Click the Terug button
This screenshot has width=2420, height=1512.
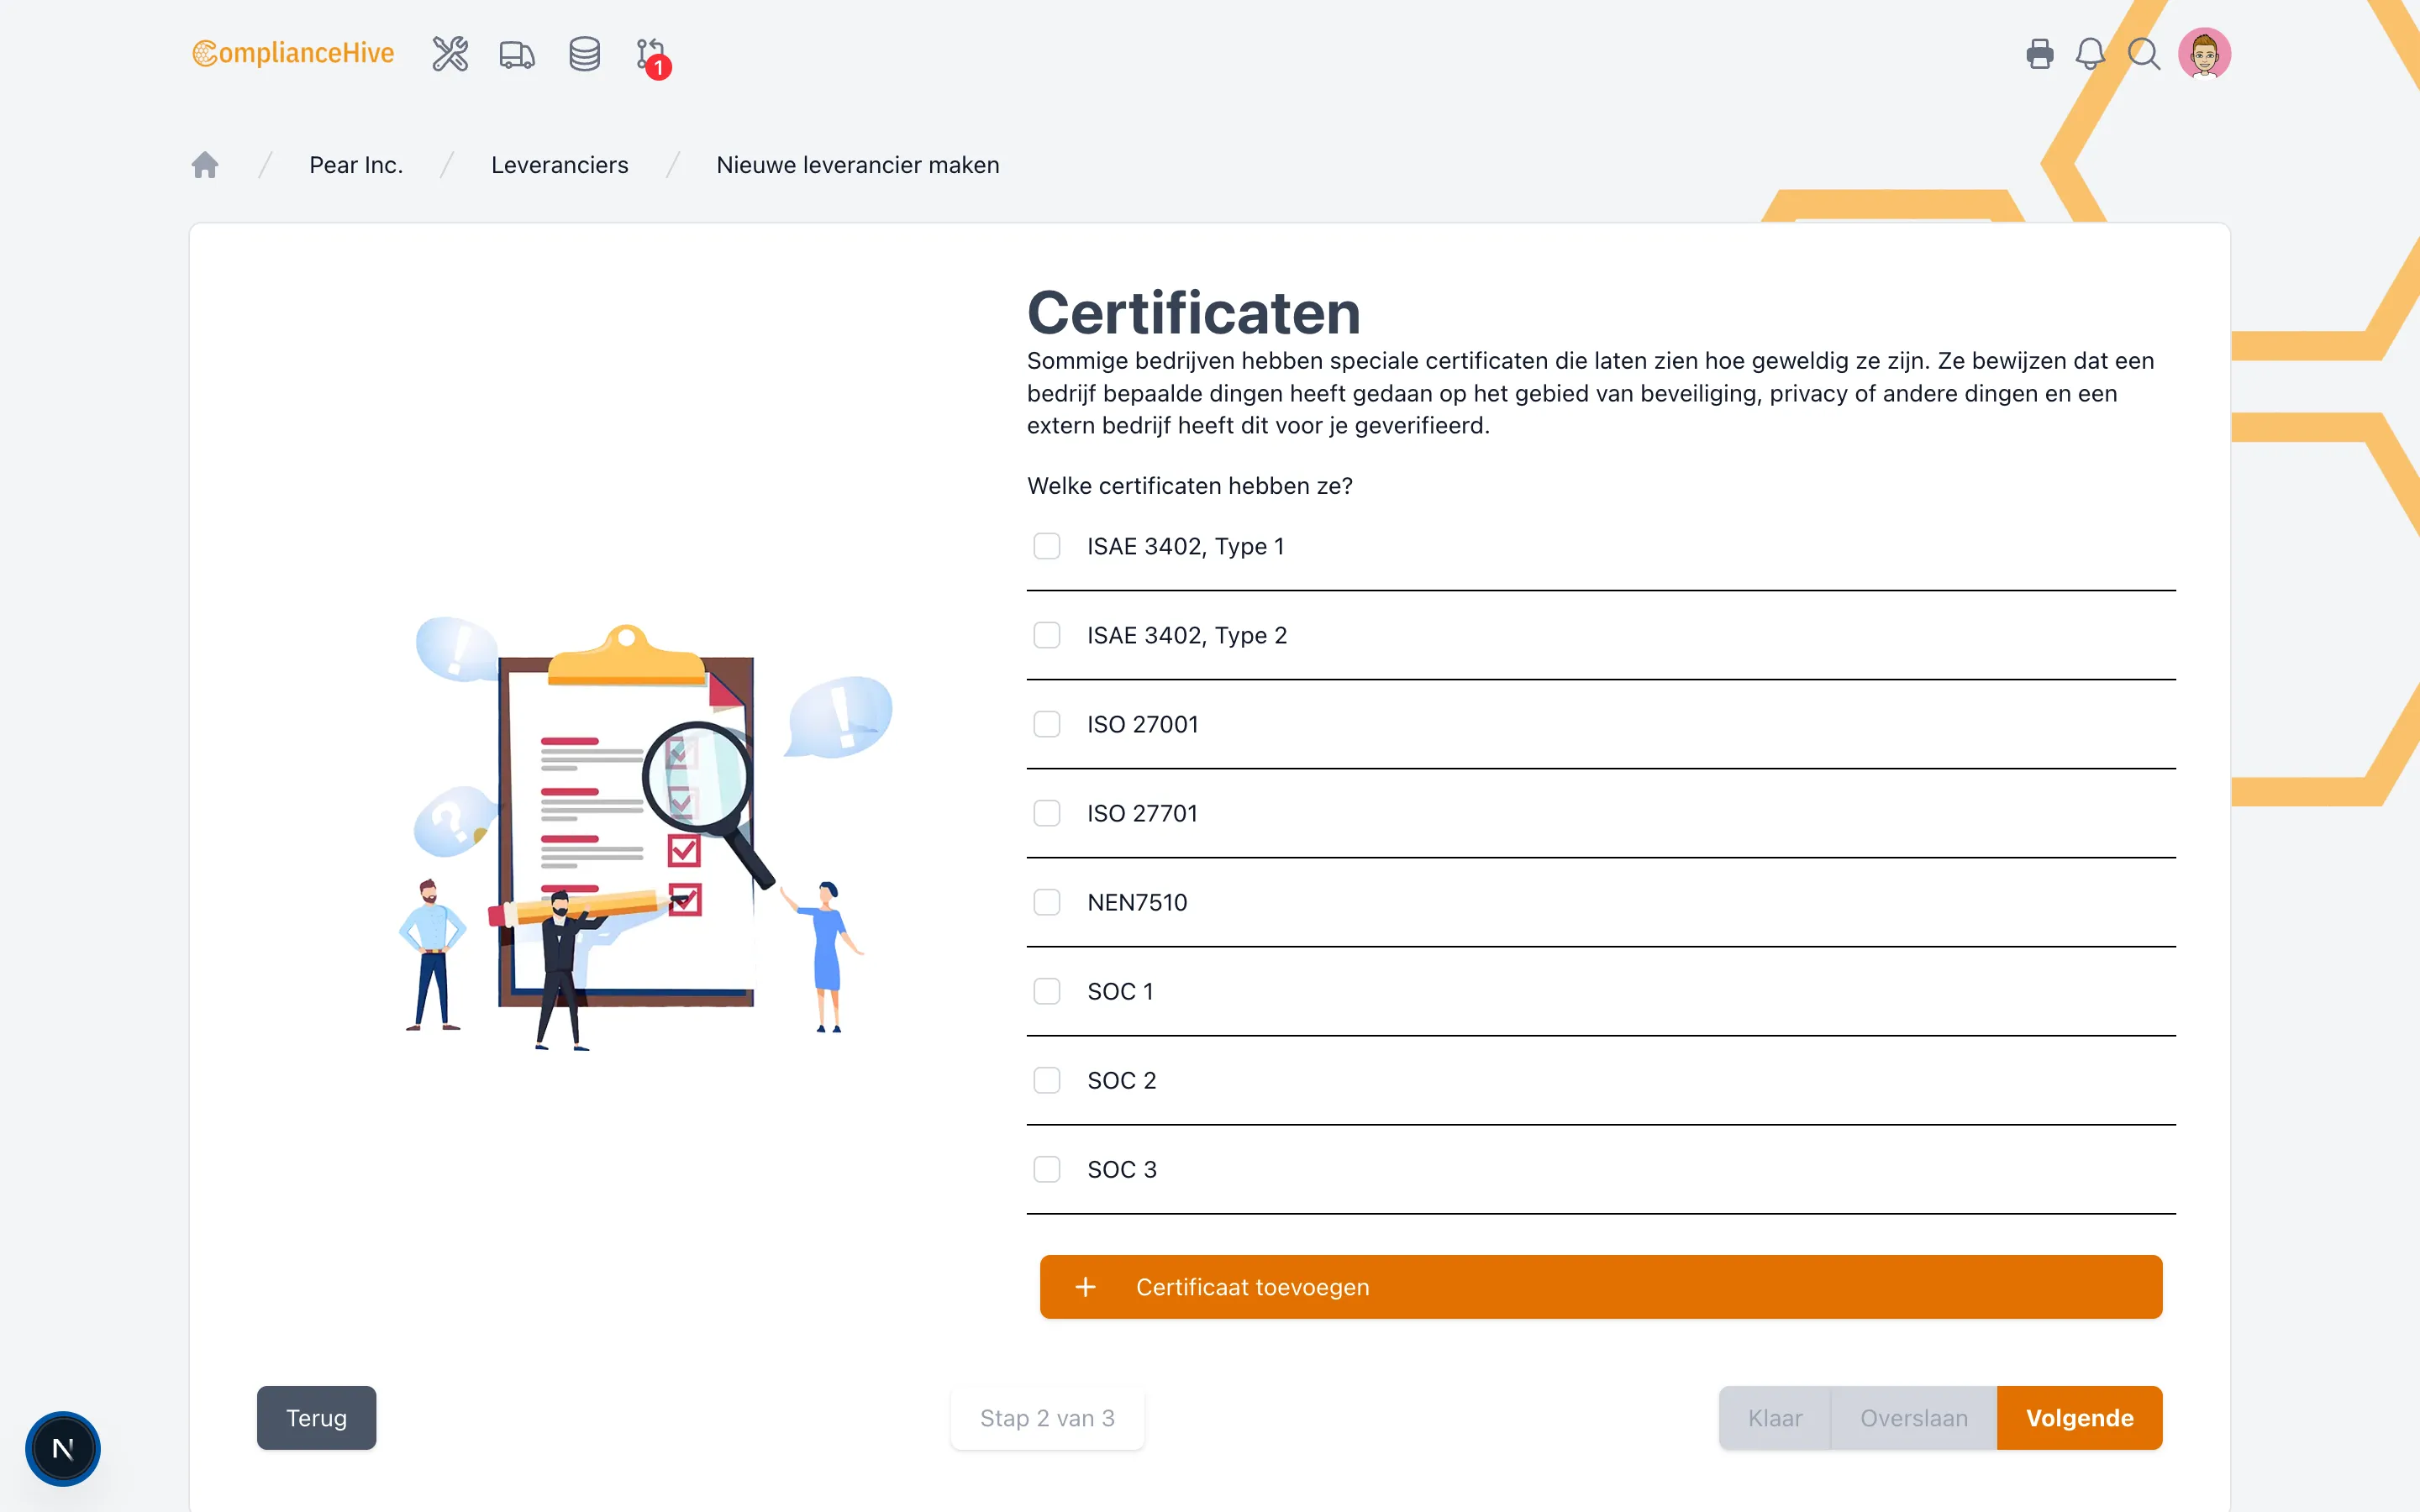[x=315, y=1417]
